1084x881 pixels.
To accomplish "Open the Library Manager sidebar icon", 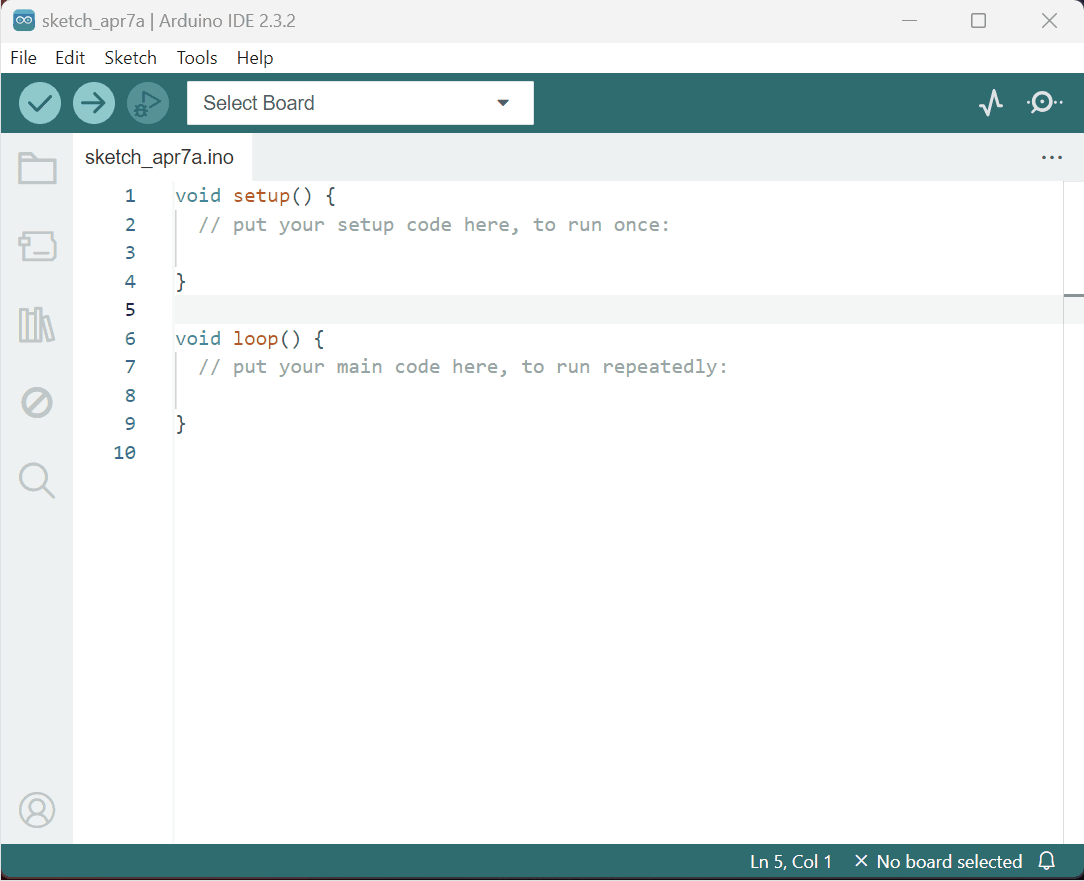I will [x=37, y=324].
